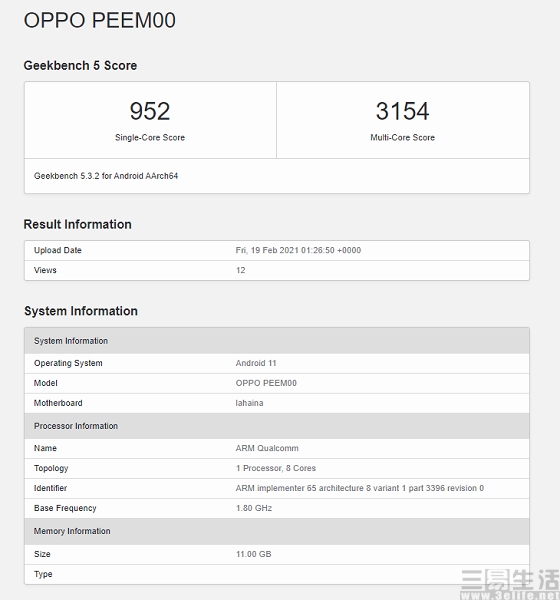The height and width of the screenshot is (600, 560).
Task: Click the processor Name label
Action: point(45,448)
